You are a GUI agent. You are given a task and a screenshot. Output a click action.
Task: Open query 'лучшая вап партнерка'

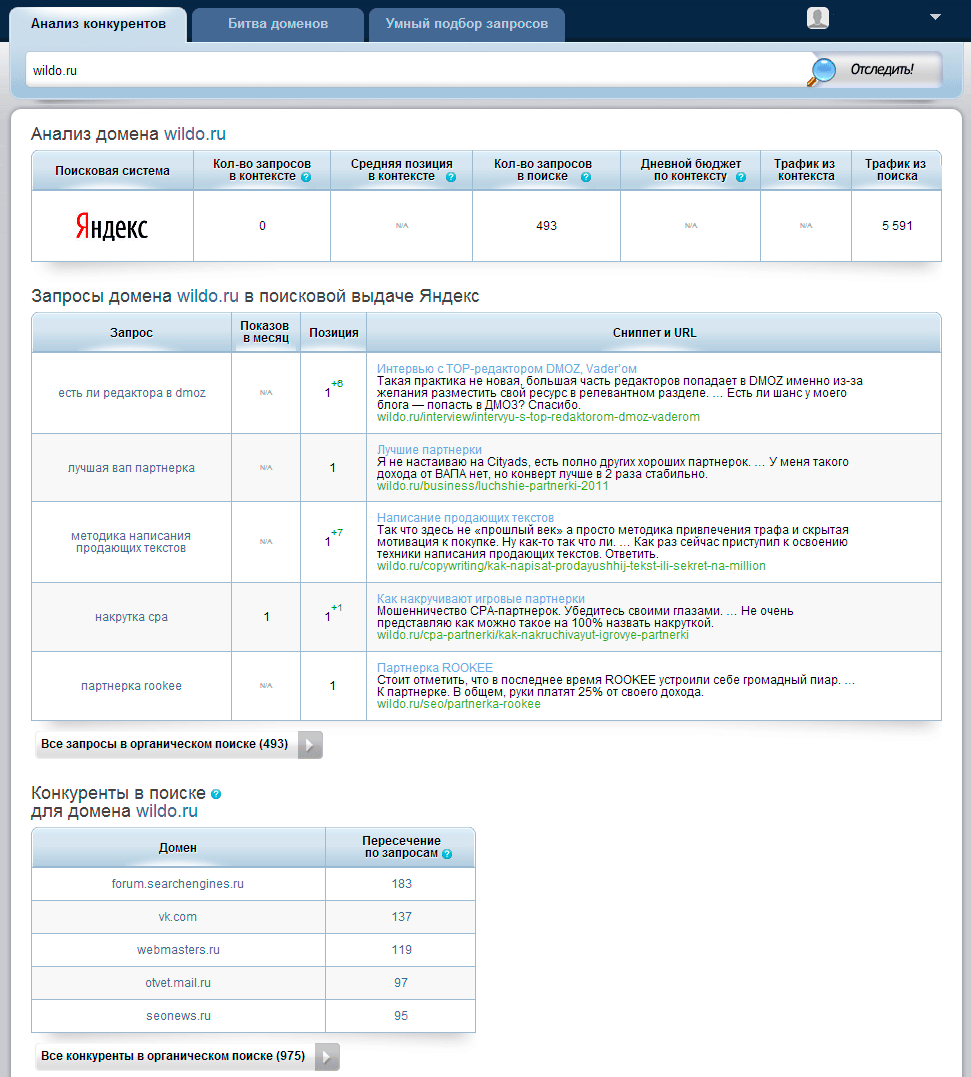[x=131, y=468]
